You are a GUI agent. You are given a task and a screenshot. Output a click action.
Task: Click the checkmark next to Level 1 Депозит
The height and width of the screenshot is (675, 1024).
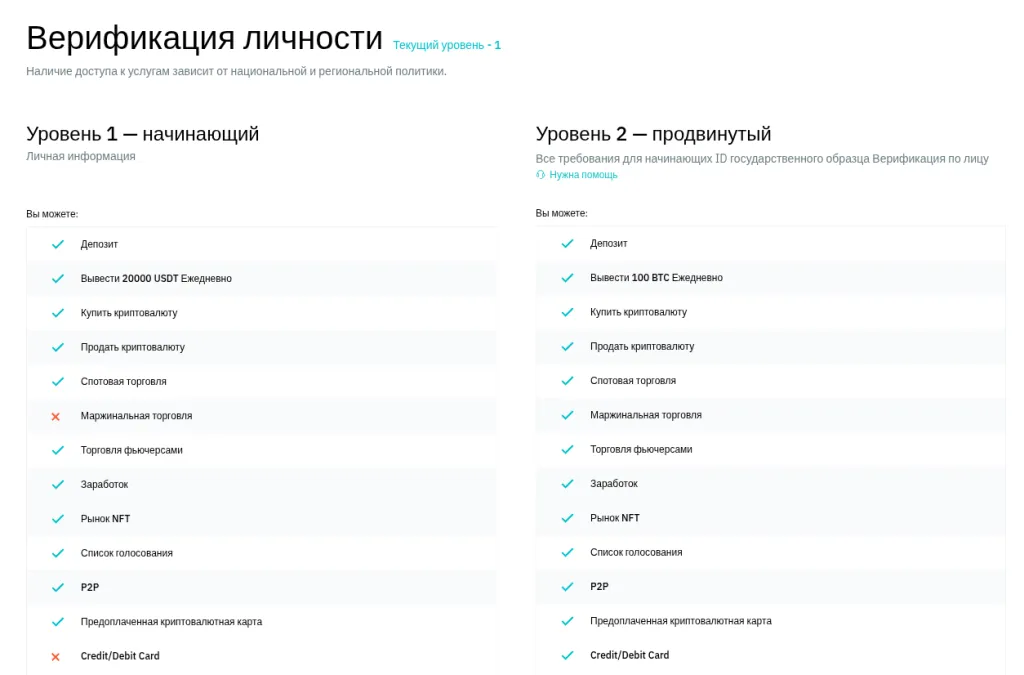coord(57,244)
